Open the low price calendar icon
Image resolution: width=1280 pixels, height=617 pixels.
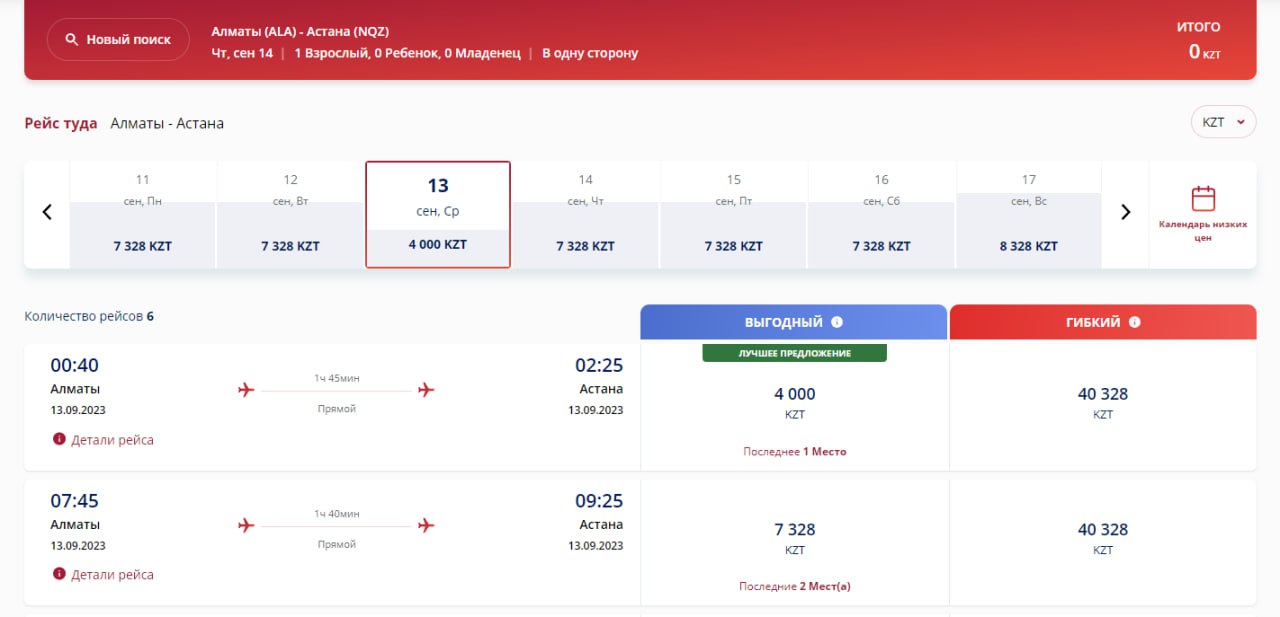[x=1203, y=198]
